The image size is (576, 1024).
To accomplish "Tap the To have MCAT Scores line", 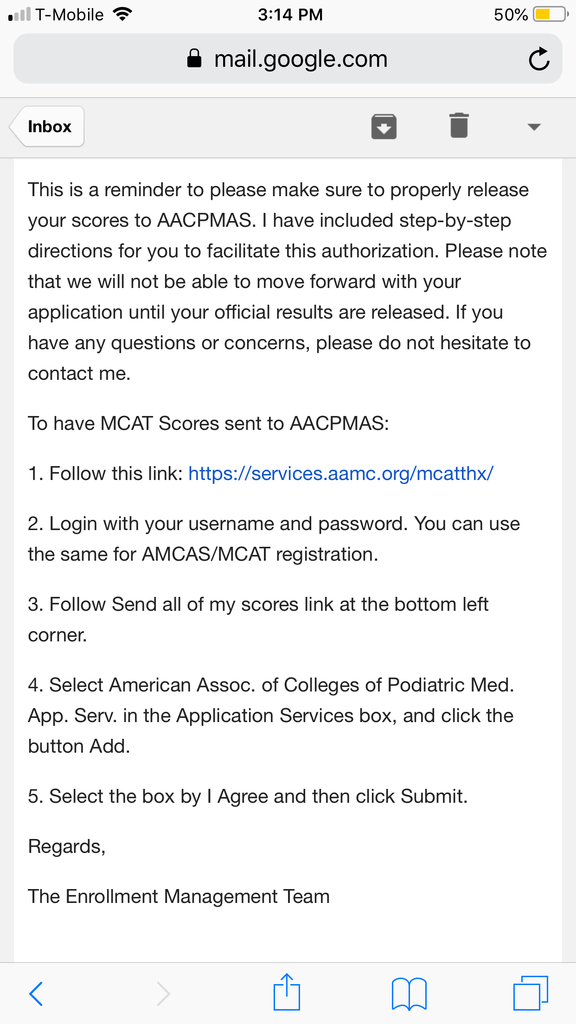I will tap(208, 423).
